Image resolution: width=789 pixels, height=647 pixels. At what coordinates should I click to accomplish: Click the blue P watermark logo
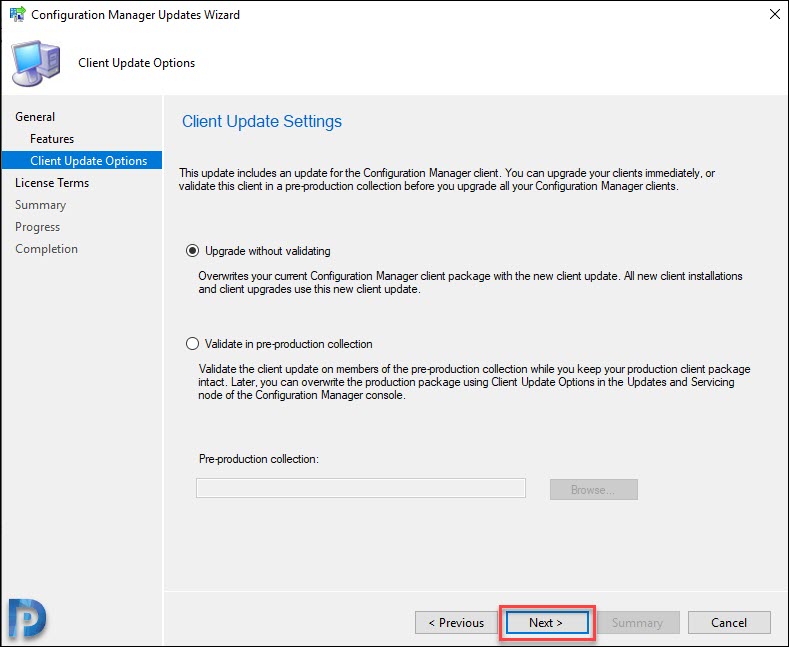tap(27, 618)
